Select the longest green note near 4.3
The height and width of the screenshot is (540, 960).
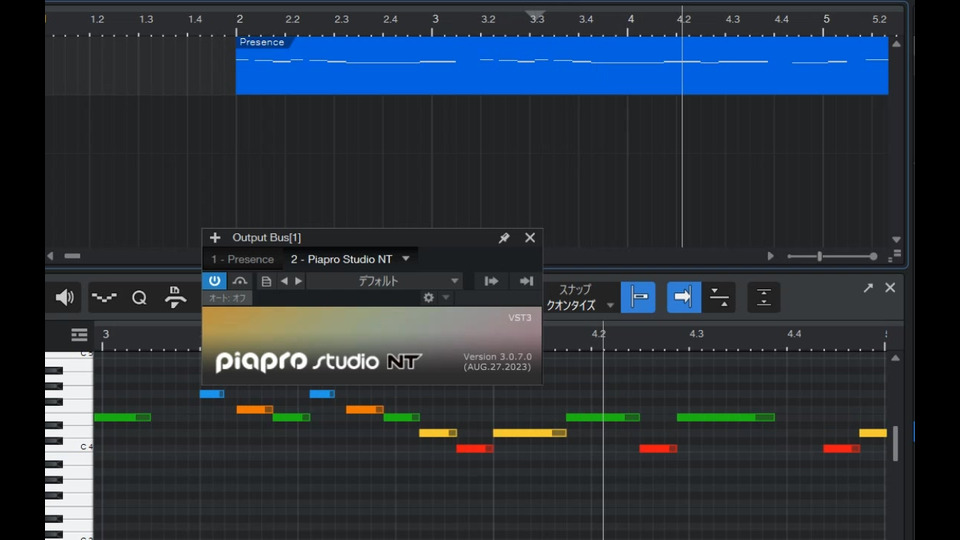coord(726,418)
